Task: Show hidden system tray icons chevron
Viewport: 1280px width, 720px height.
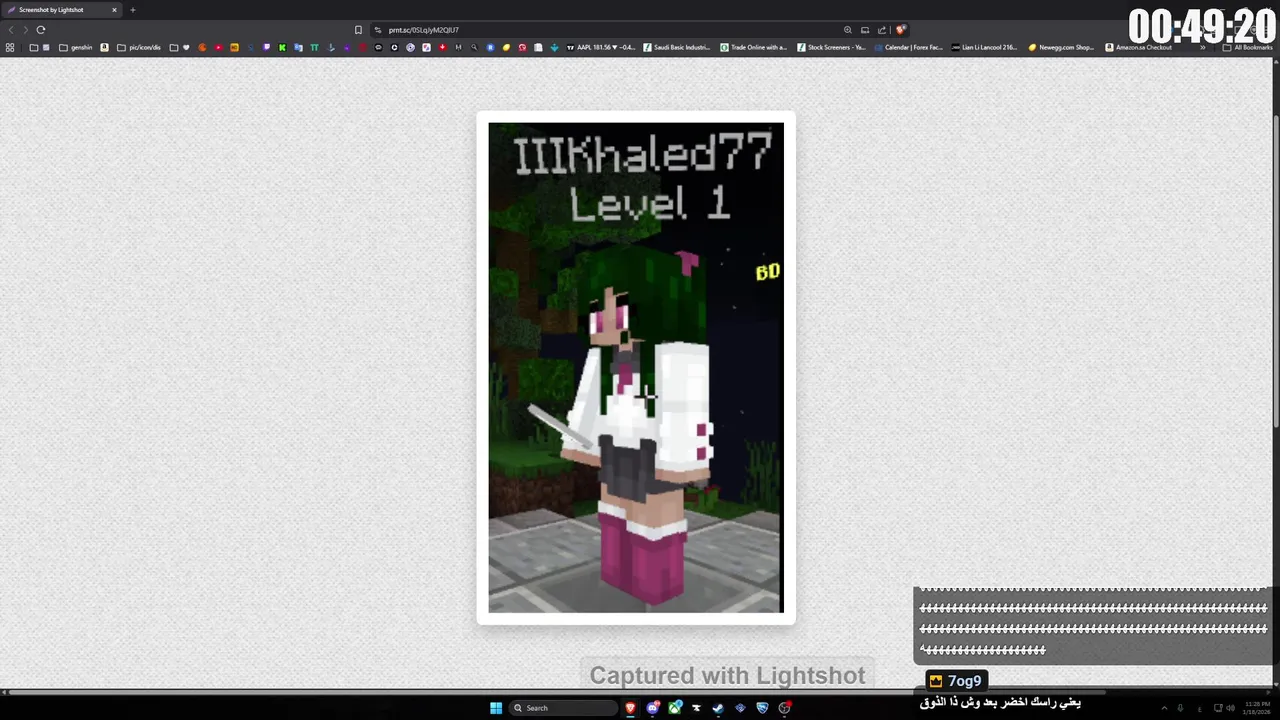Action: pyautogui.click(x=1164, y=708)
